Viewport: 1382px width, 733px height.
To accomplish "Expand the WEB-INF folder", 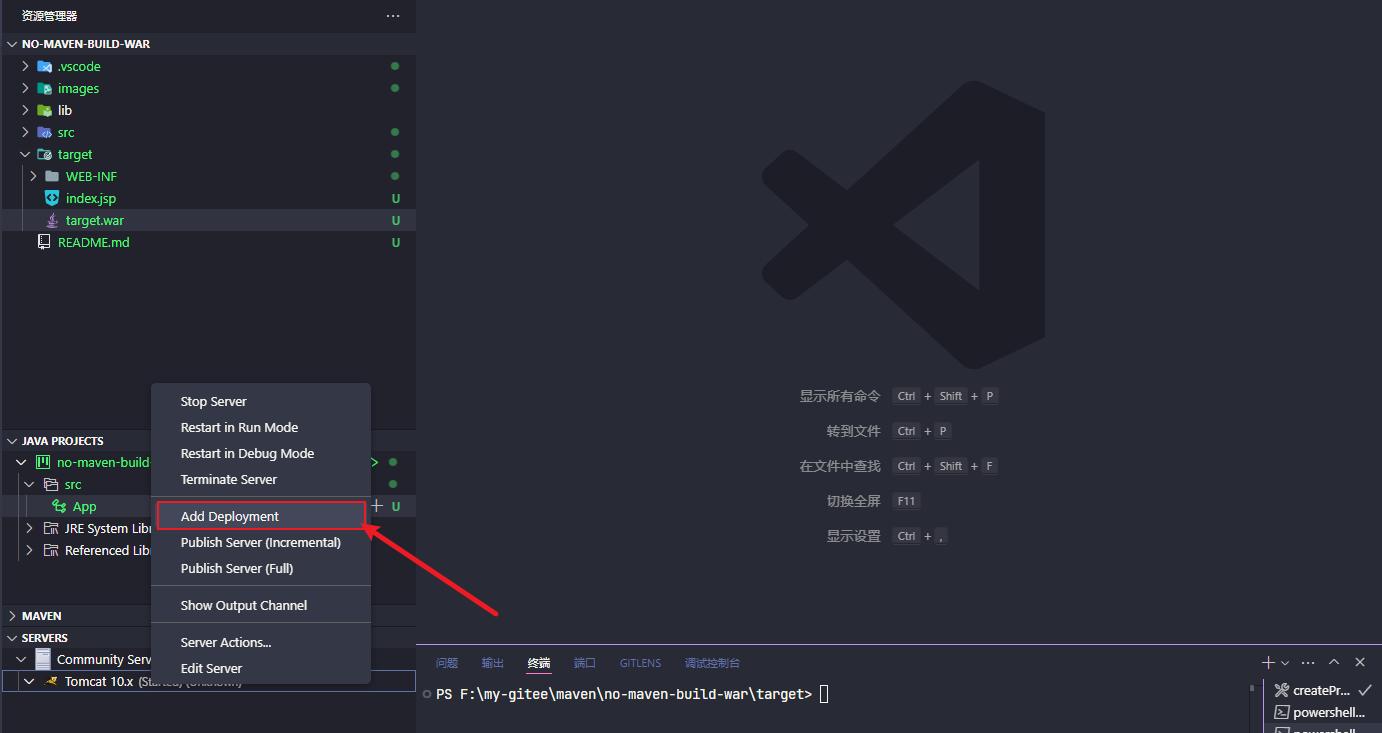I will (x=34, y=176).
